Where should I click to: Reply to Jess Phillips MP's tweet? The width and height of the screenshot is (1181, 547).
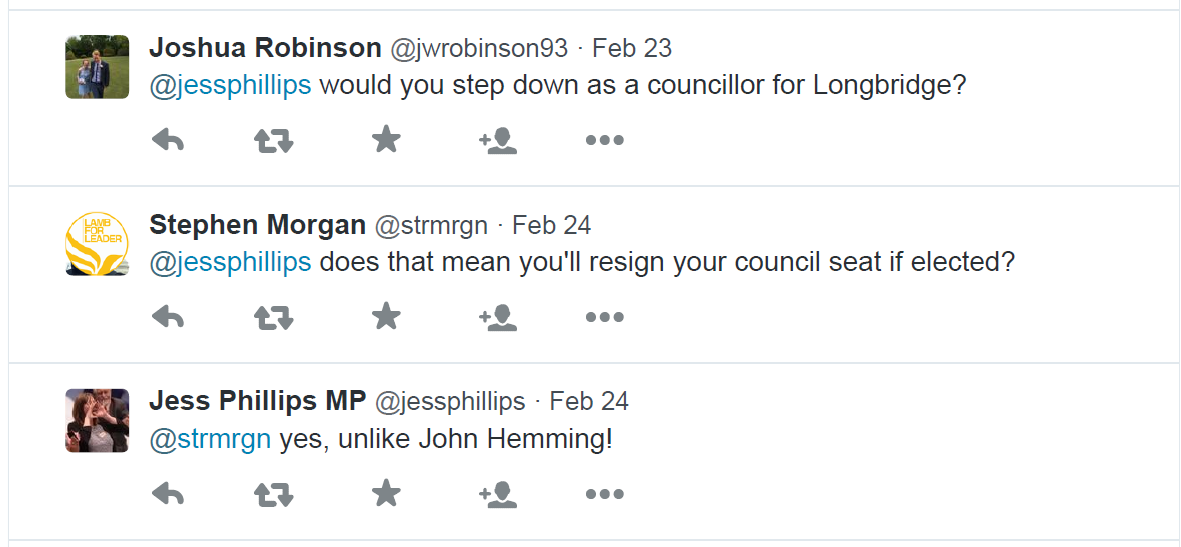(x=168, y=494)
